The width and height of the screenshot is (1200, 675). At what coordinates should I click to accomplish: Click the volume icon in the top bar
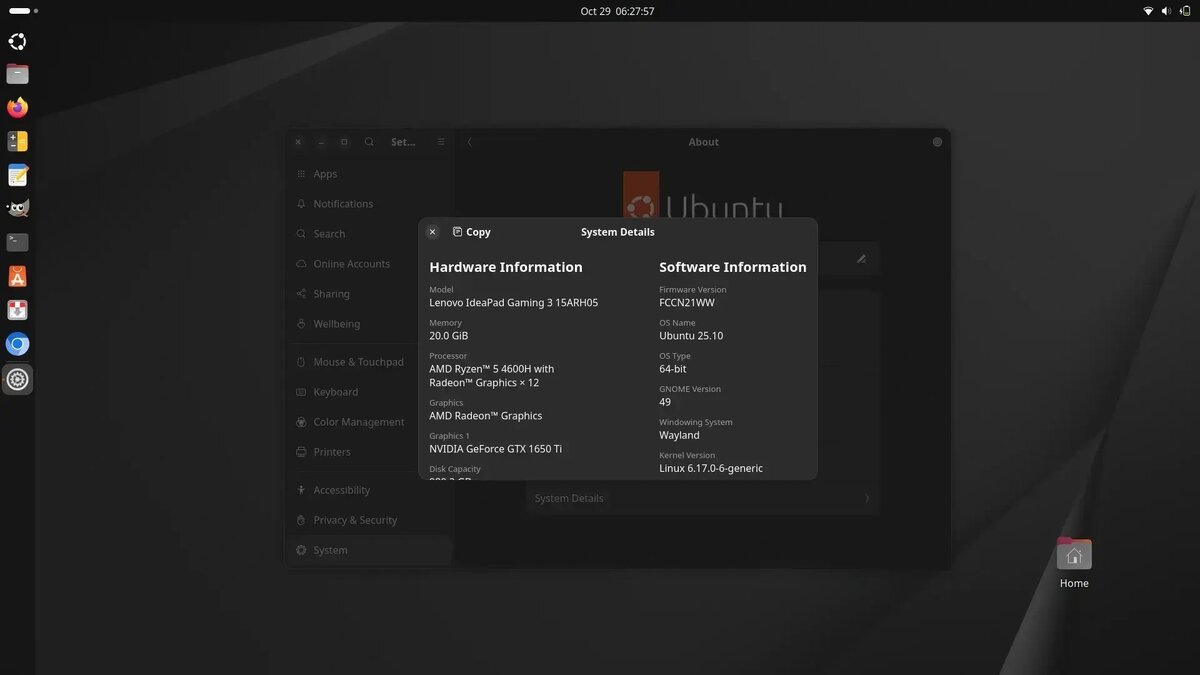tap(1166, 11)
